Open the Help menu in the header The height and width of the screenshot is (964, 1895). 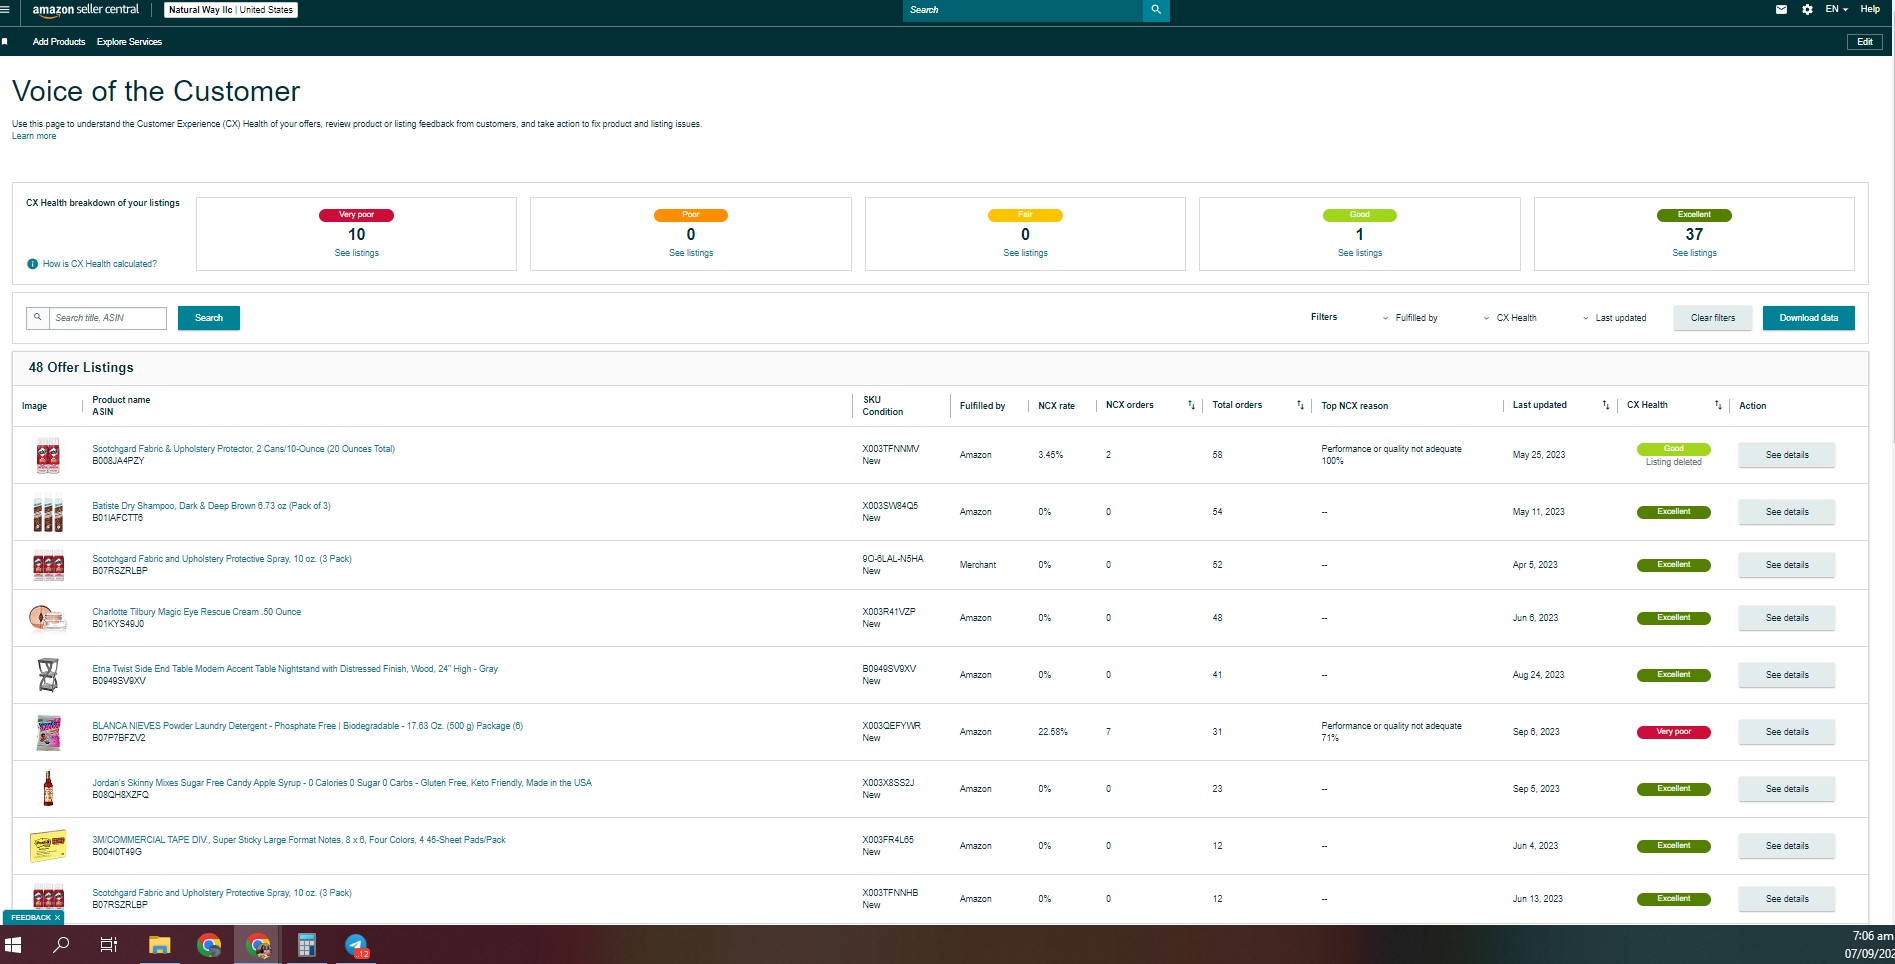tap(1870, 10)
